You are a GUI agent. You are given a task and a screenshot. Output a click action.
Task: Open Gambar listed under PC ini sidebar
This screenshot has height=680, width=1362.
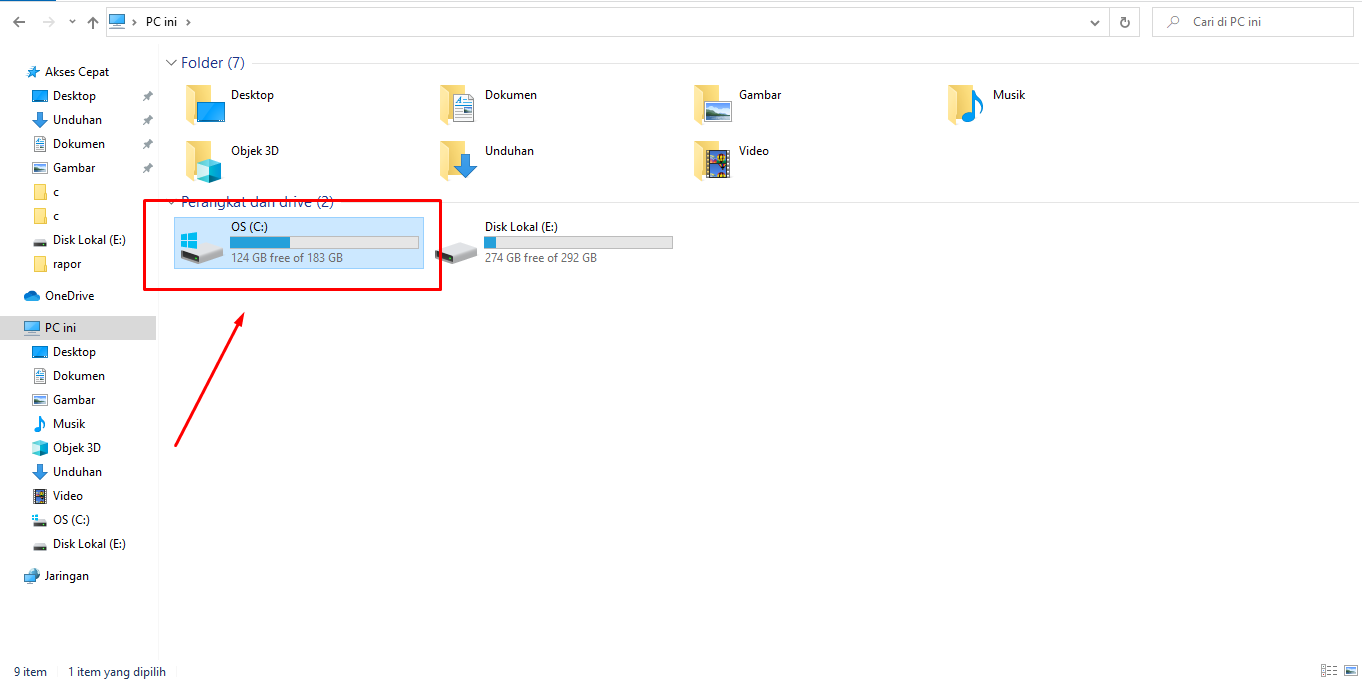(74, 400)
